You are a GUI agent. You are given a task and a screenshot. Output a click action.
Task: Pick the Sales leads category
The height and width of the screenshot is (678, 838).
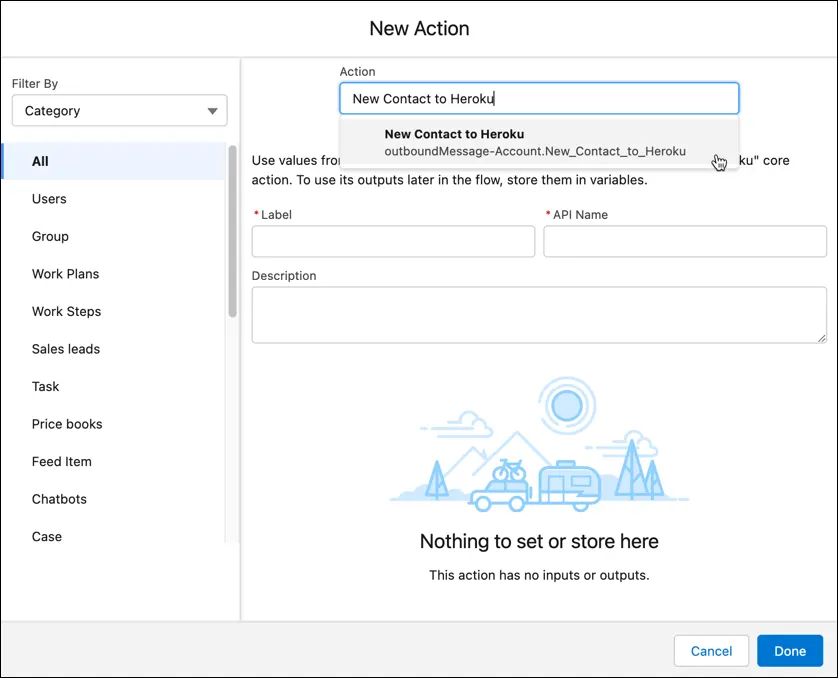coord(114,349)
